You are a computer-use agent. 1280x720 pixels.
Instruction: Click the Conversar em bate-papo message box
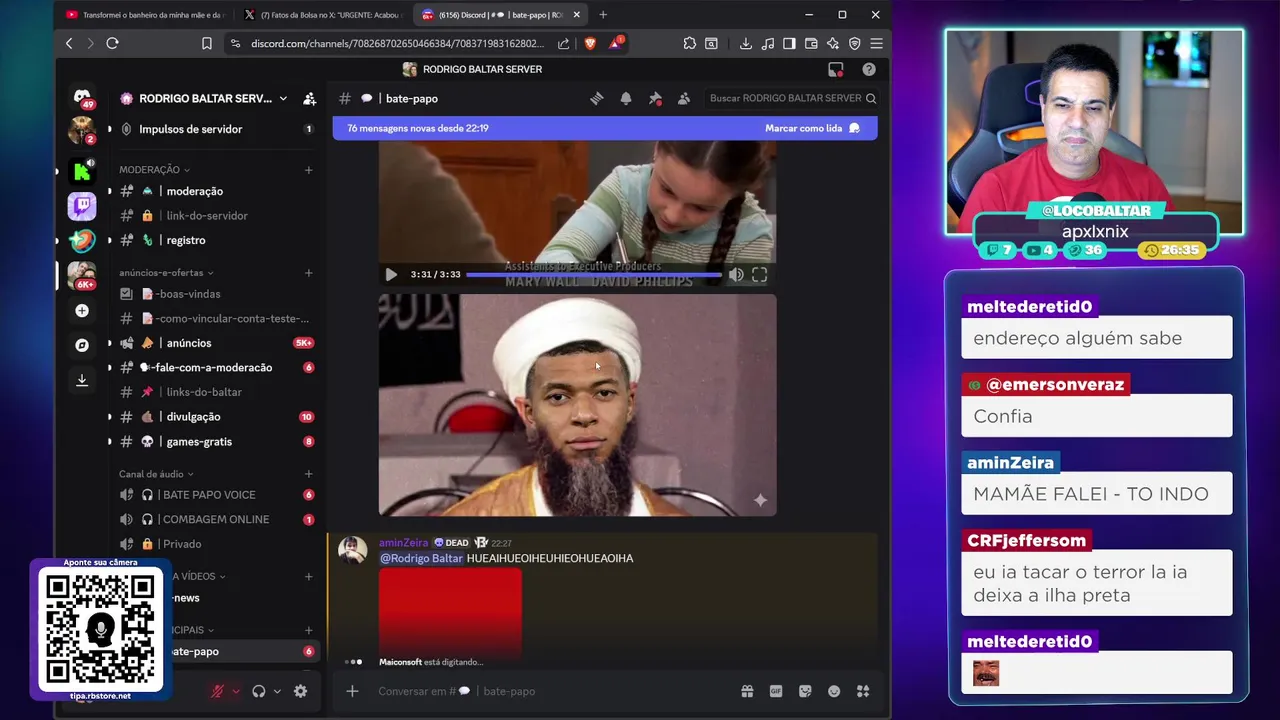tap(554, 691)
